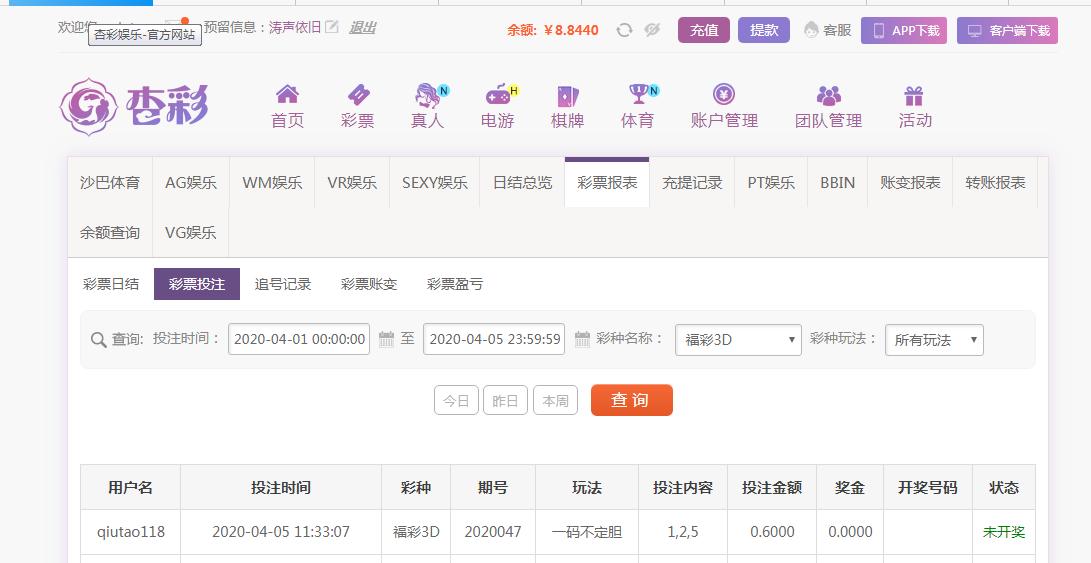The image size is (1091, 563).
Task: Open the end date calendar picker
Action: pyautogui.click(x=582, y=340)
